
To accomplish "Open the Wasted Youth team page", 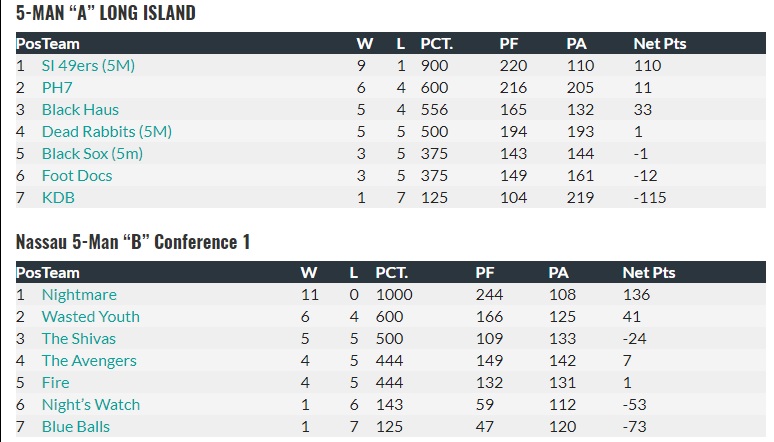I will coord(90,316).
